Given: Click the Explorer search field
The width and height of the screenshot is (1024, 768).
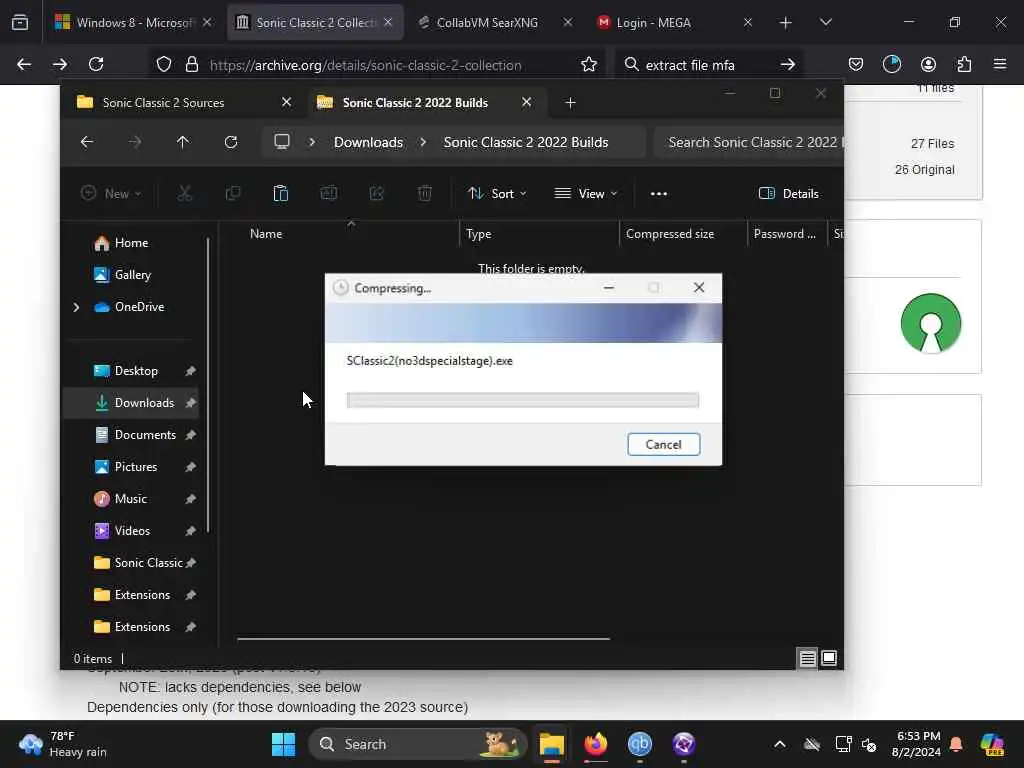Looking at the screenshot, I should coord(751,142).
